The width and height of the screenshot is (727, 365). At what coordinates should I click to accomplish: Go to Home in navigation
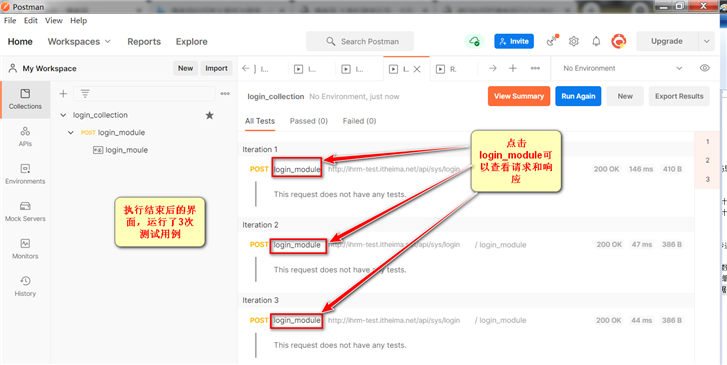pos(20,41)
